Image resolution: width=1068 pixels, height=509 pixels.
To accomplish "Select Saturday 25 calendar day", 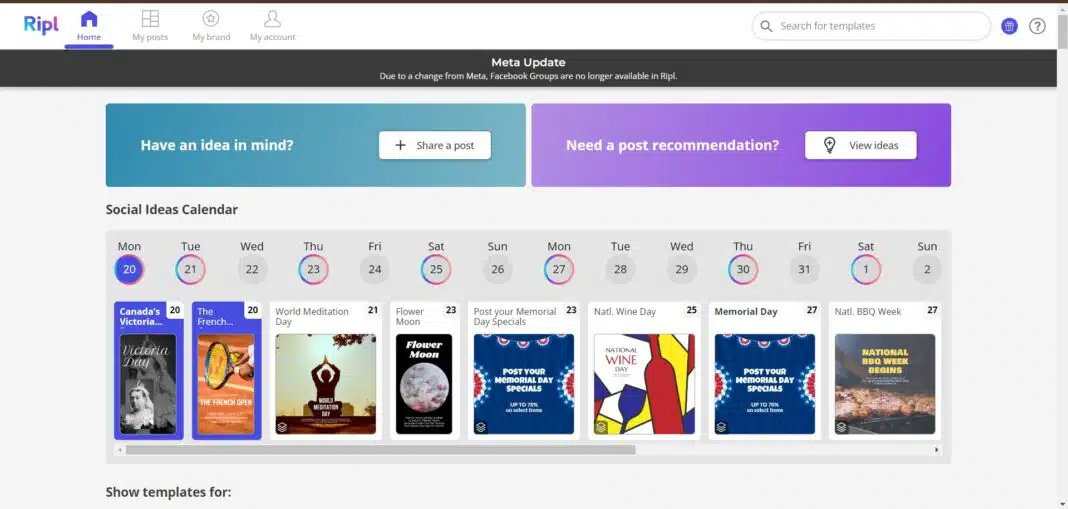I will (x=436, y=269).
